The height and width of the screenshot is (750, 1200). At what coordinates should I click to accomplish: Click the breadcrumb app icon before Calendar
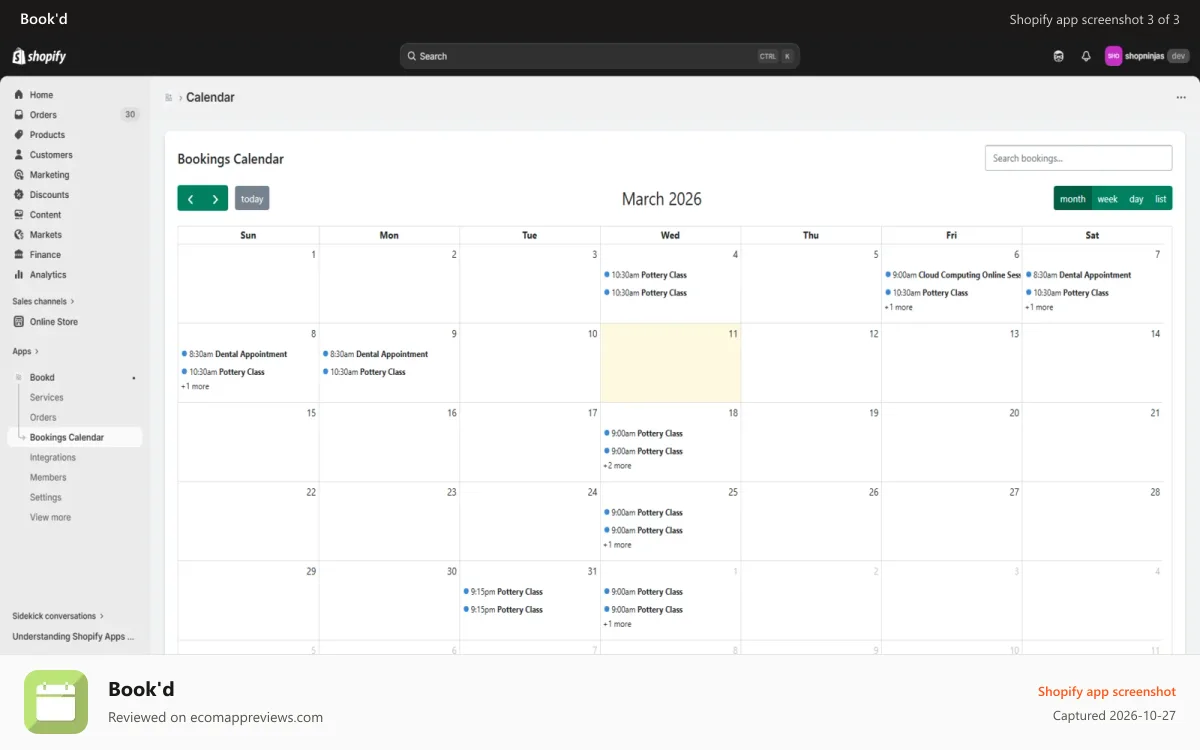pyautogui.click(x=169, y=98)
